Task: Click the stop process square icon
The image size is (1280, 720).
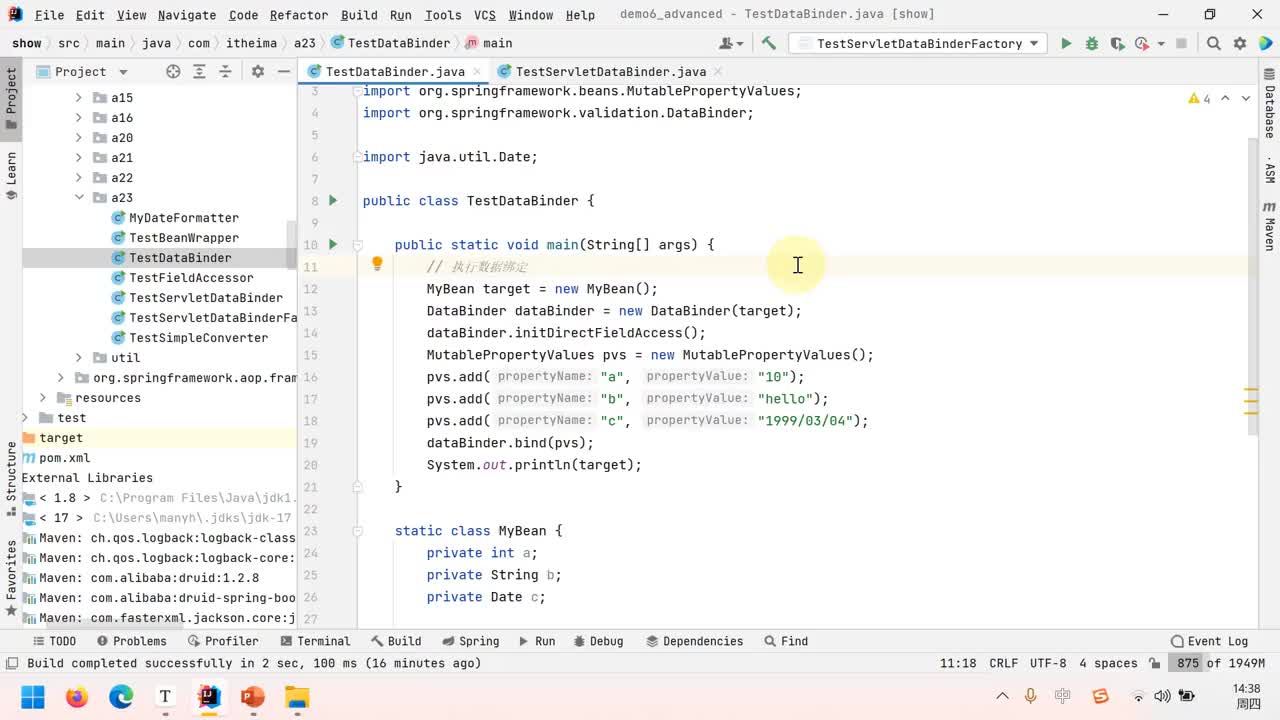Action: (1181, 43)
